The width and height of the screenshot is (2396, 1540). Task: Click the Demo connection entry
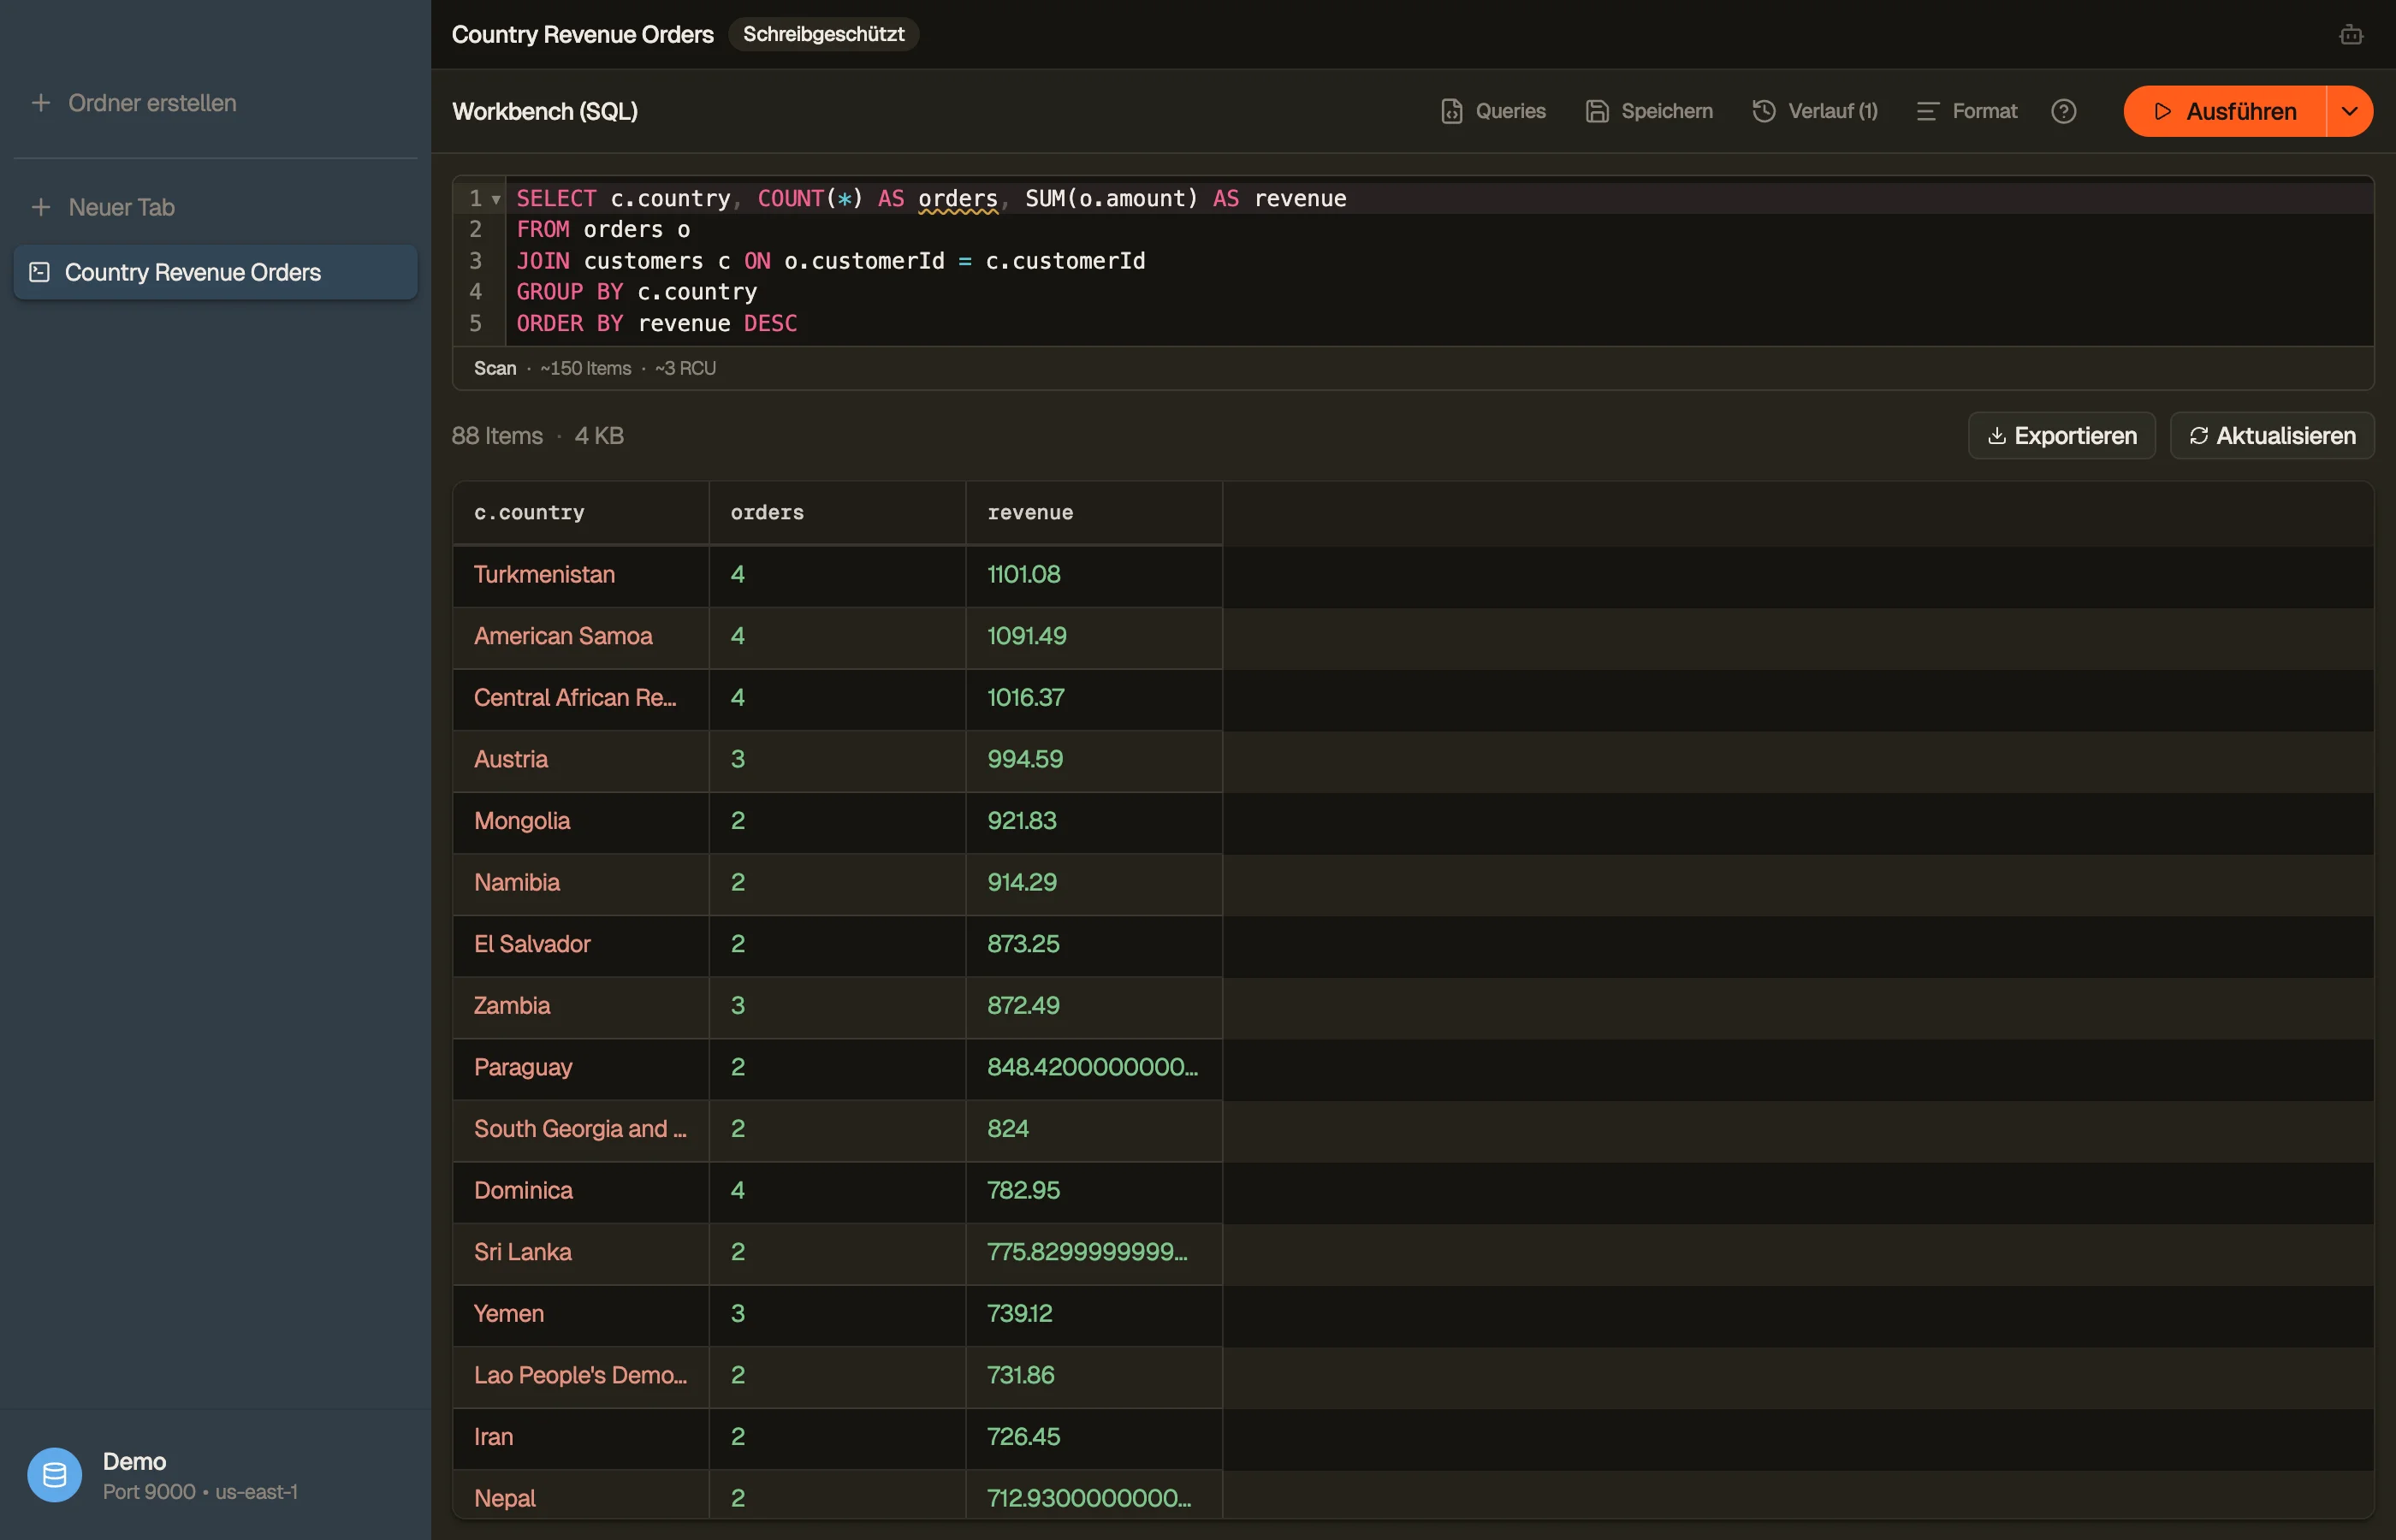(x=215, y=1475)
